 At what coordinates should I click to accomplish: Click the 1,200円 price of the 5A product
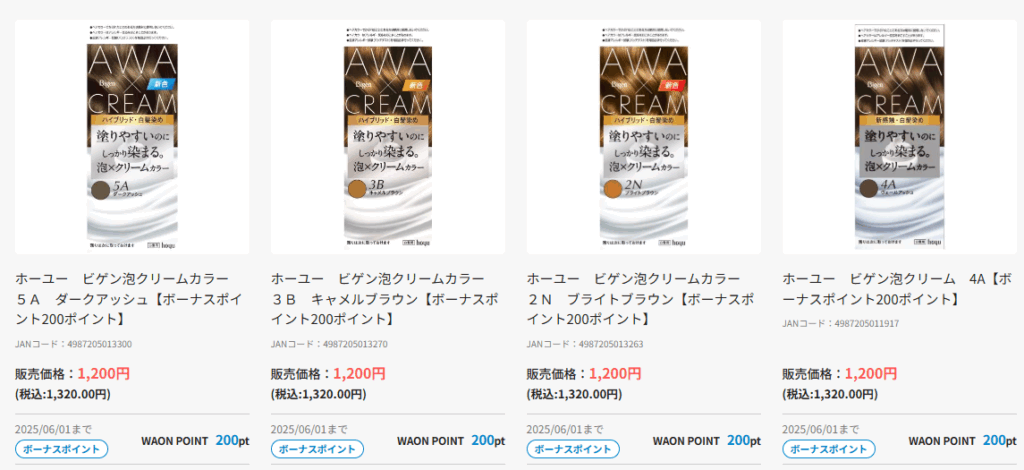[103, 373]
